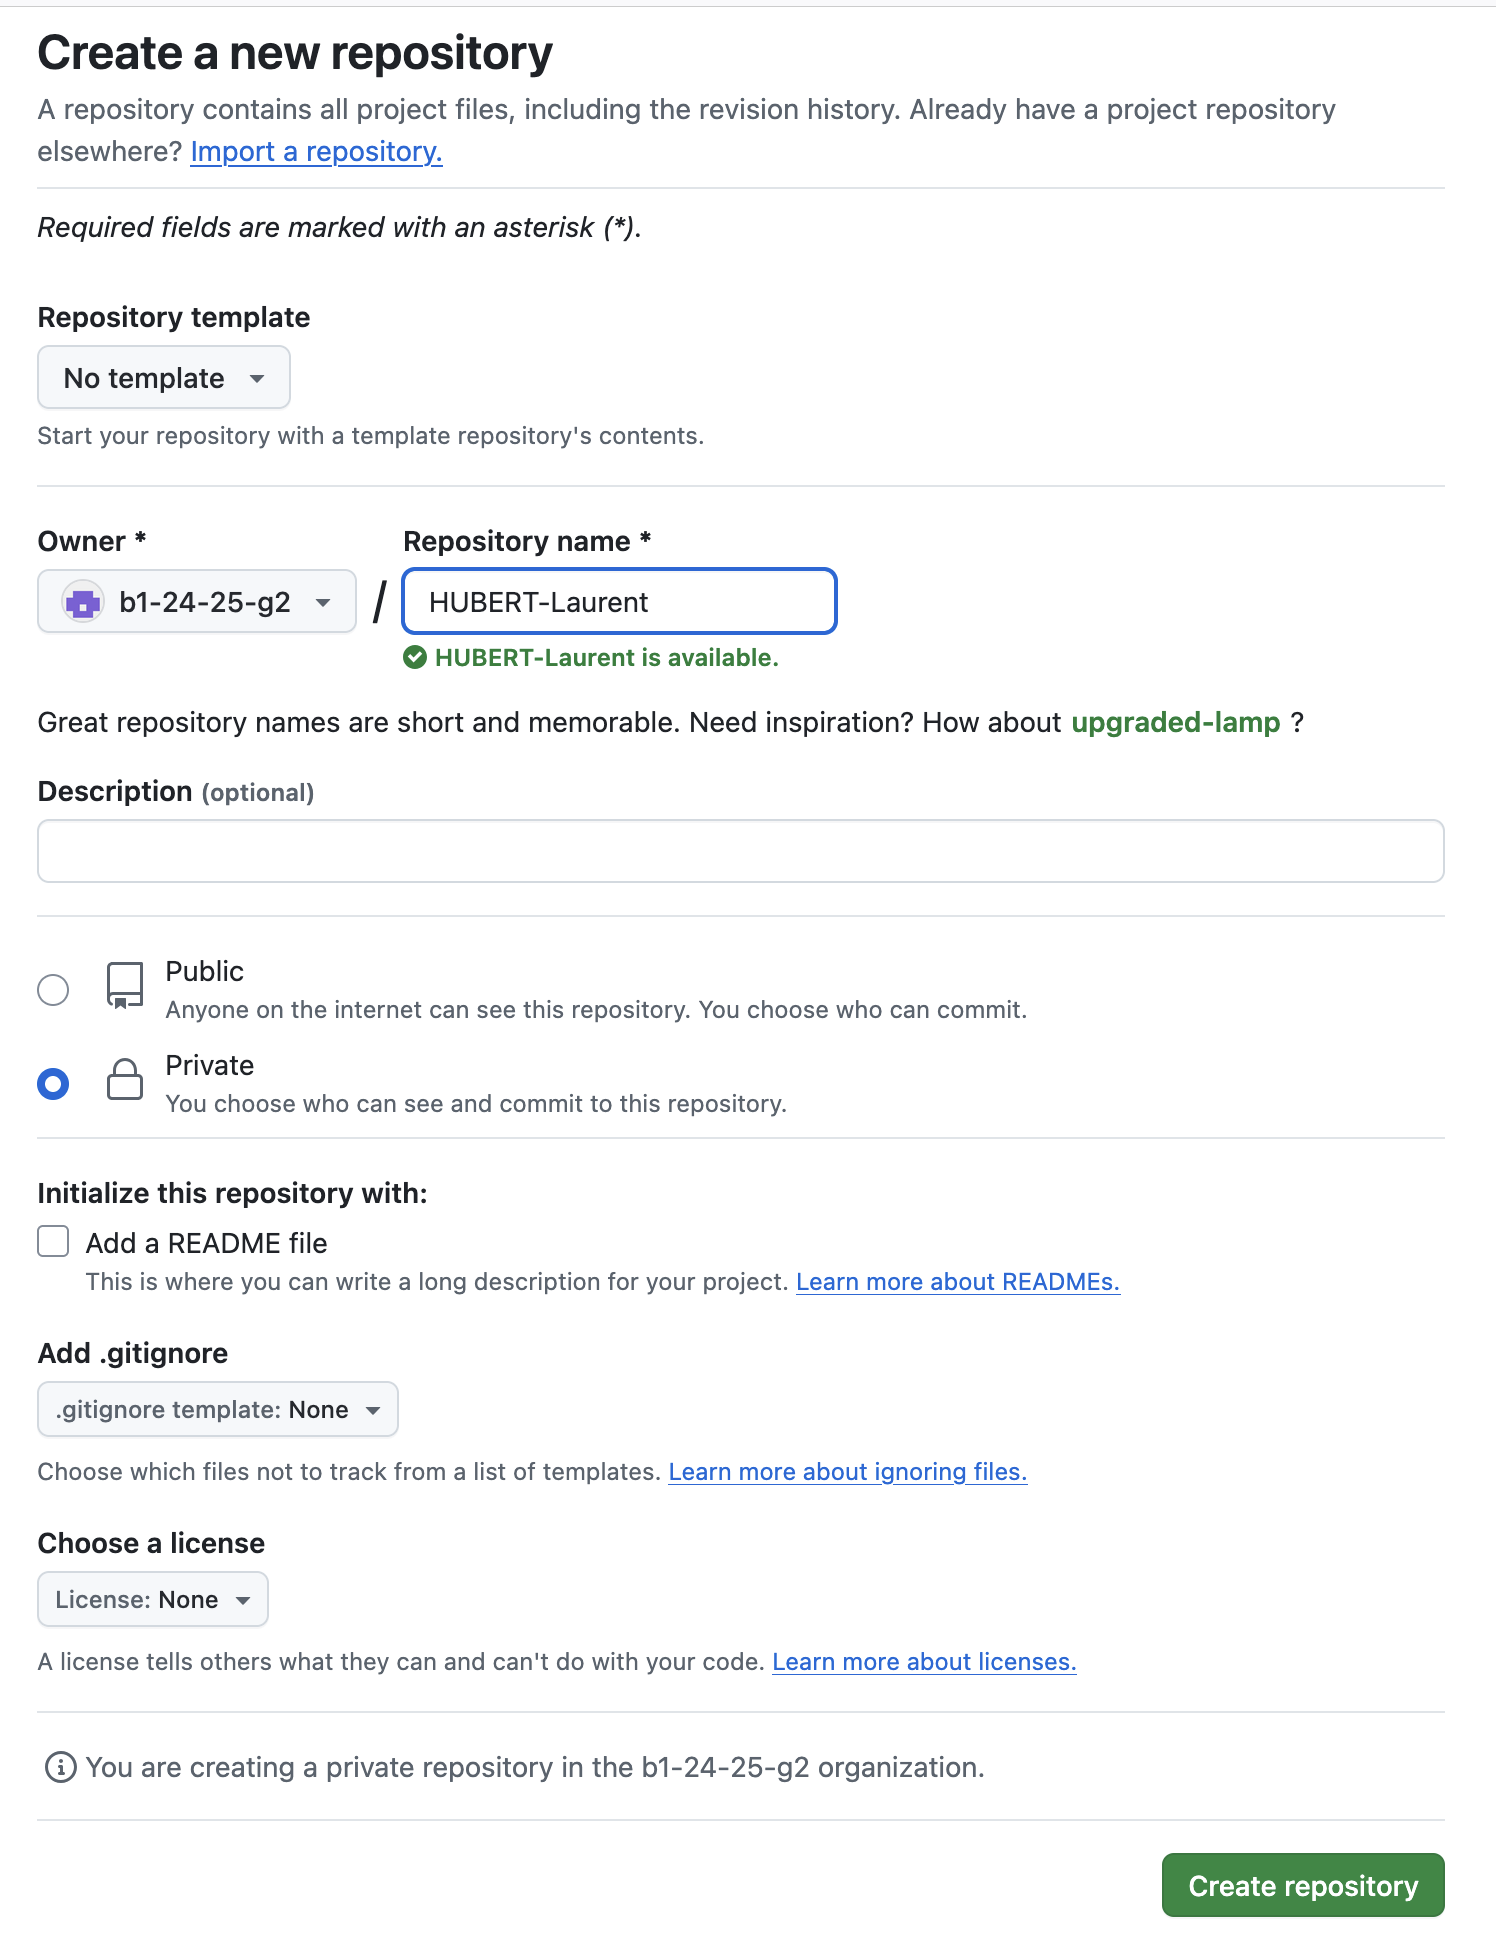Click the green availability checkmark icon
The height and width of the screenshot is (1950, 1496).
tap(415, 657)
